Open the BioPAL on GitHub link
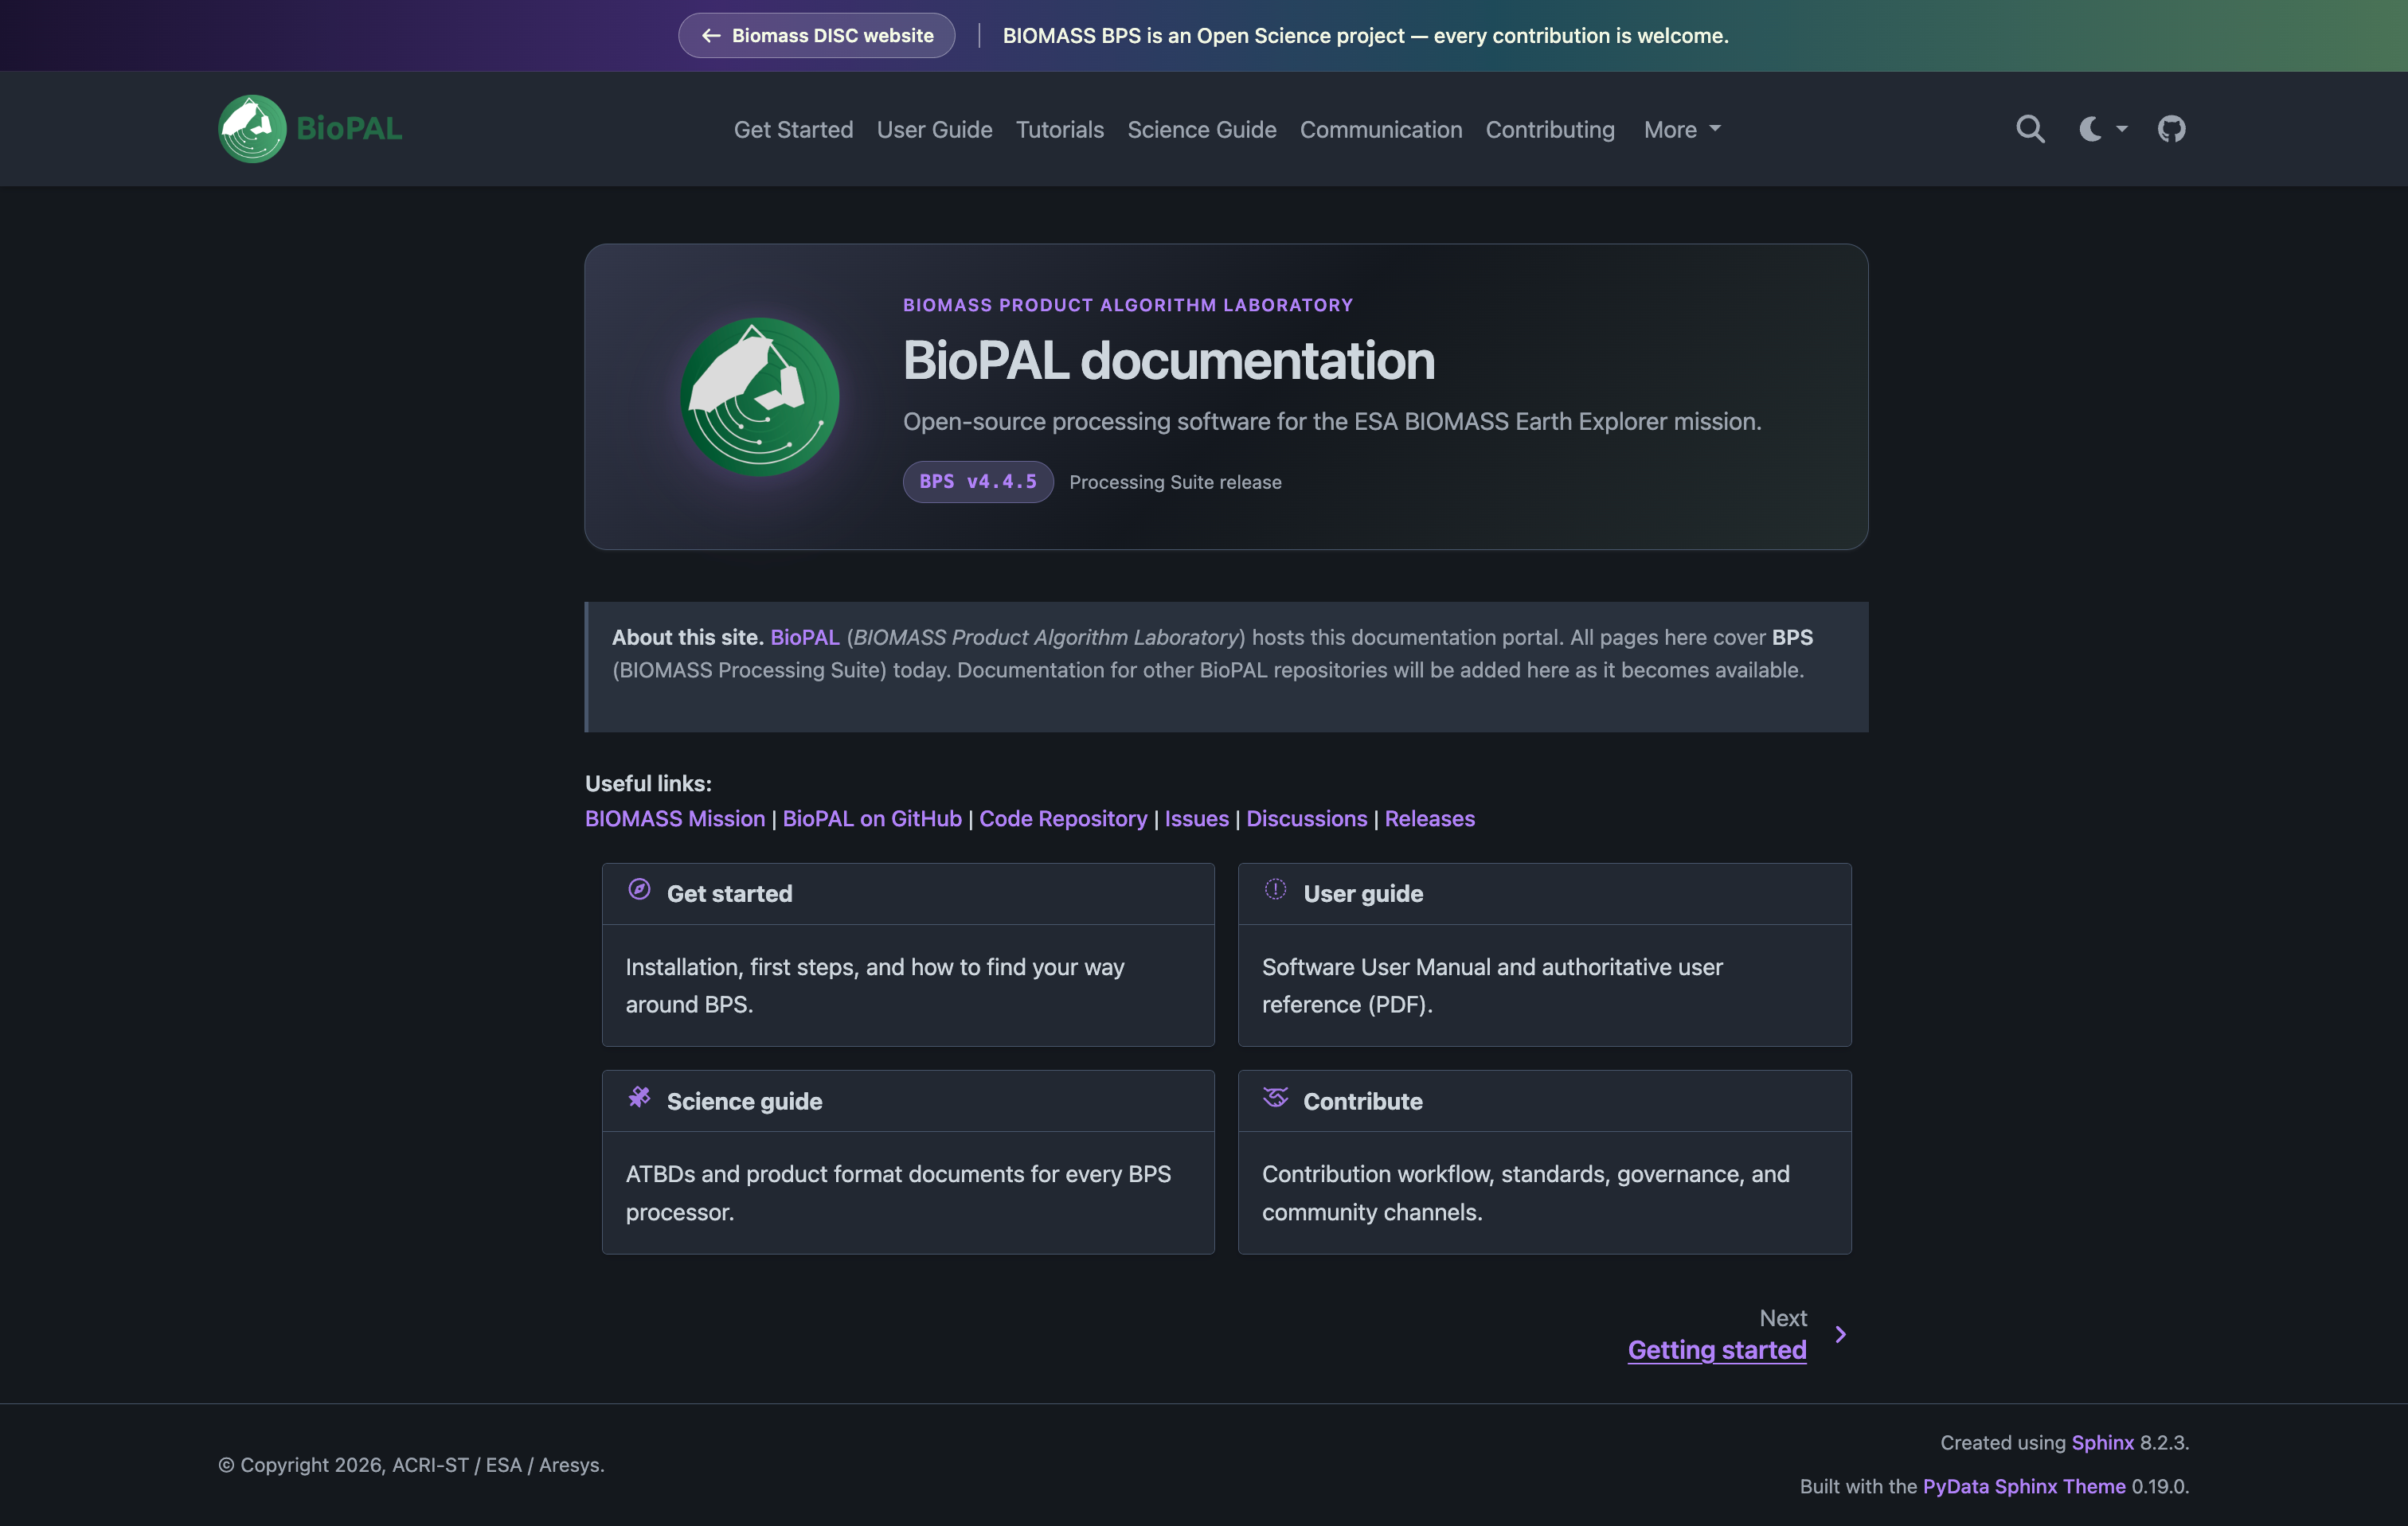Screen dimensions: 2408x1526 coord(871,819)
